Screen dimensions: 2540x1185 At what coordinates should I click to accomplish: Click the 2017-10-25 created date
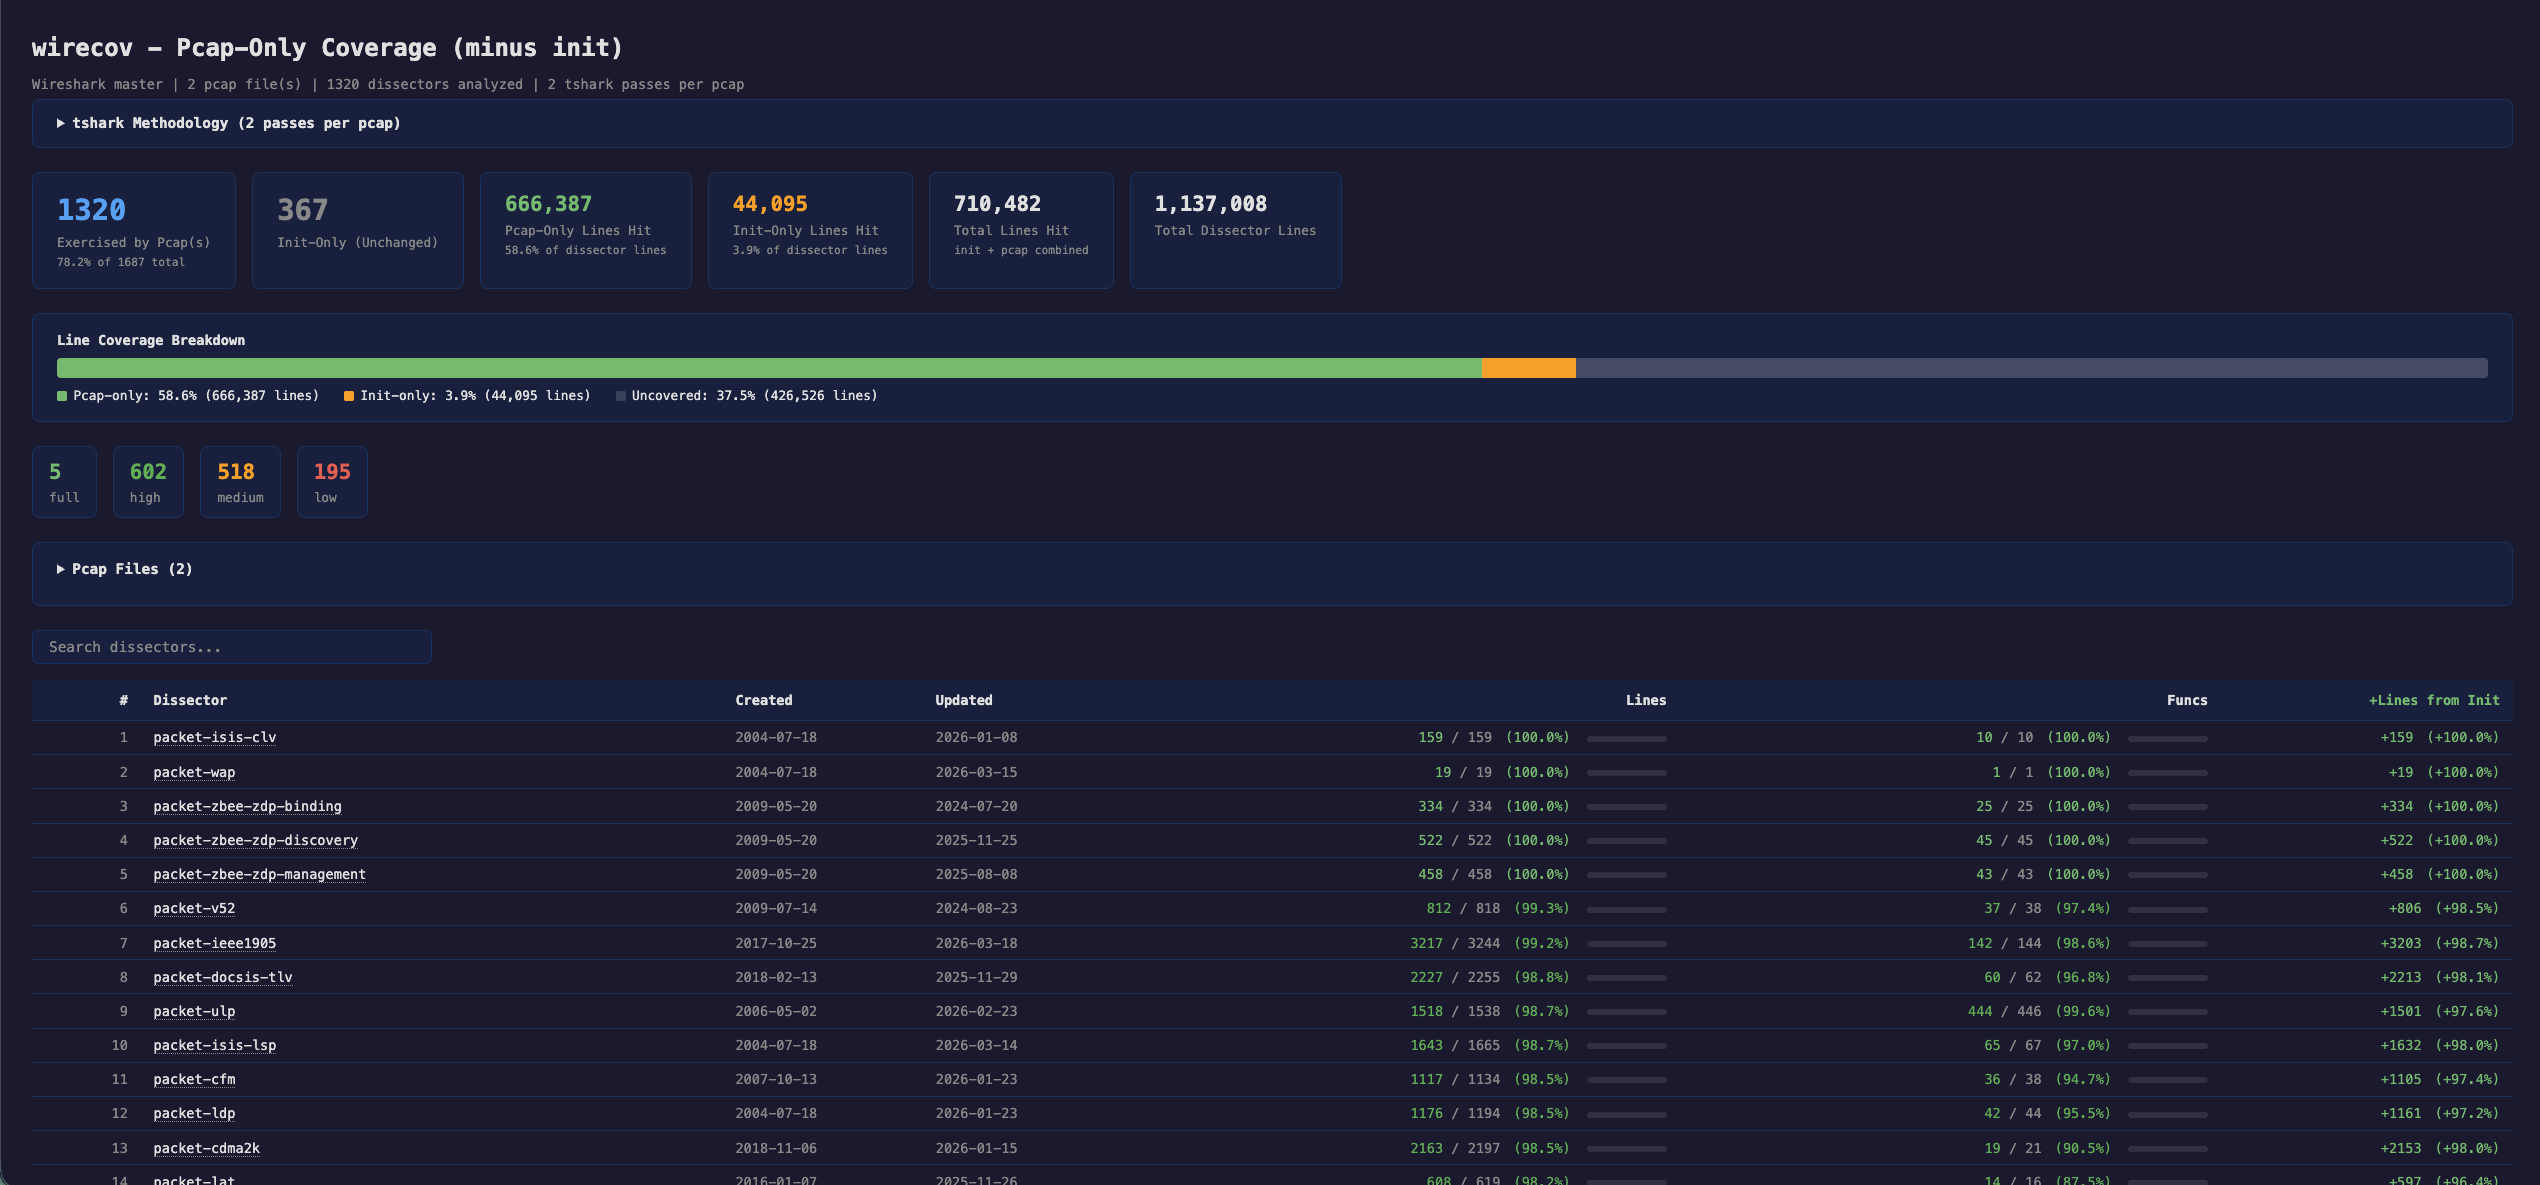(776, 943)
